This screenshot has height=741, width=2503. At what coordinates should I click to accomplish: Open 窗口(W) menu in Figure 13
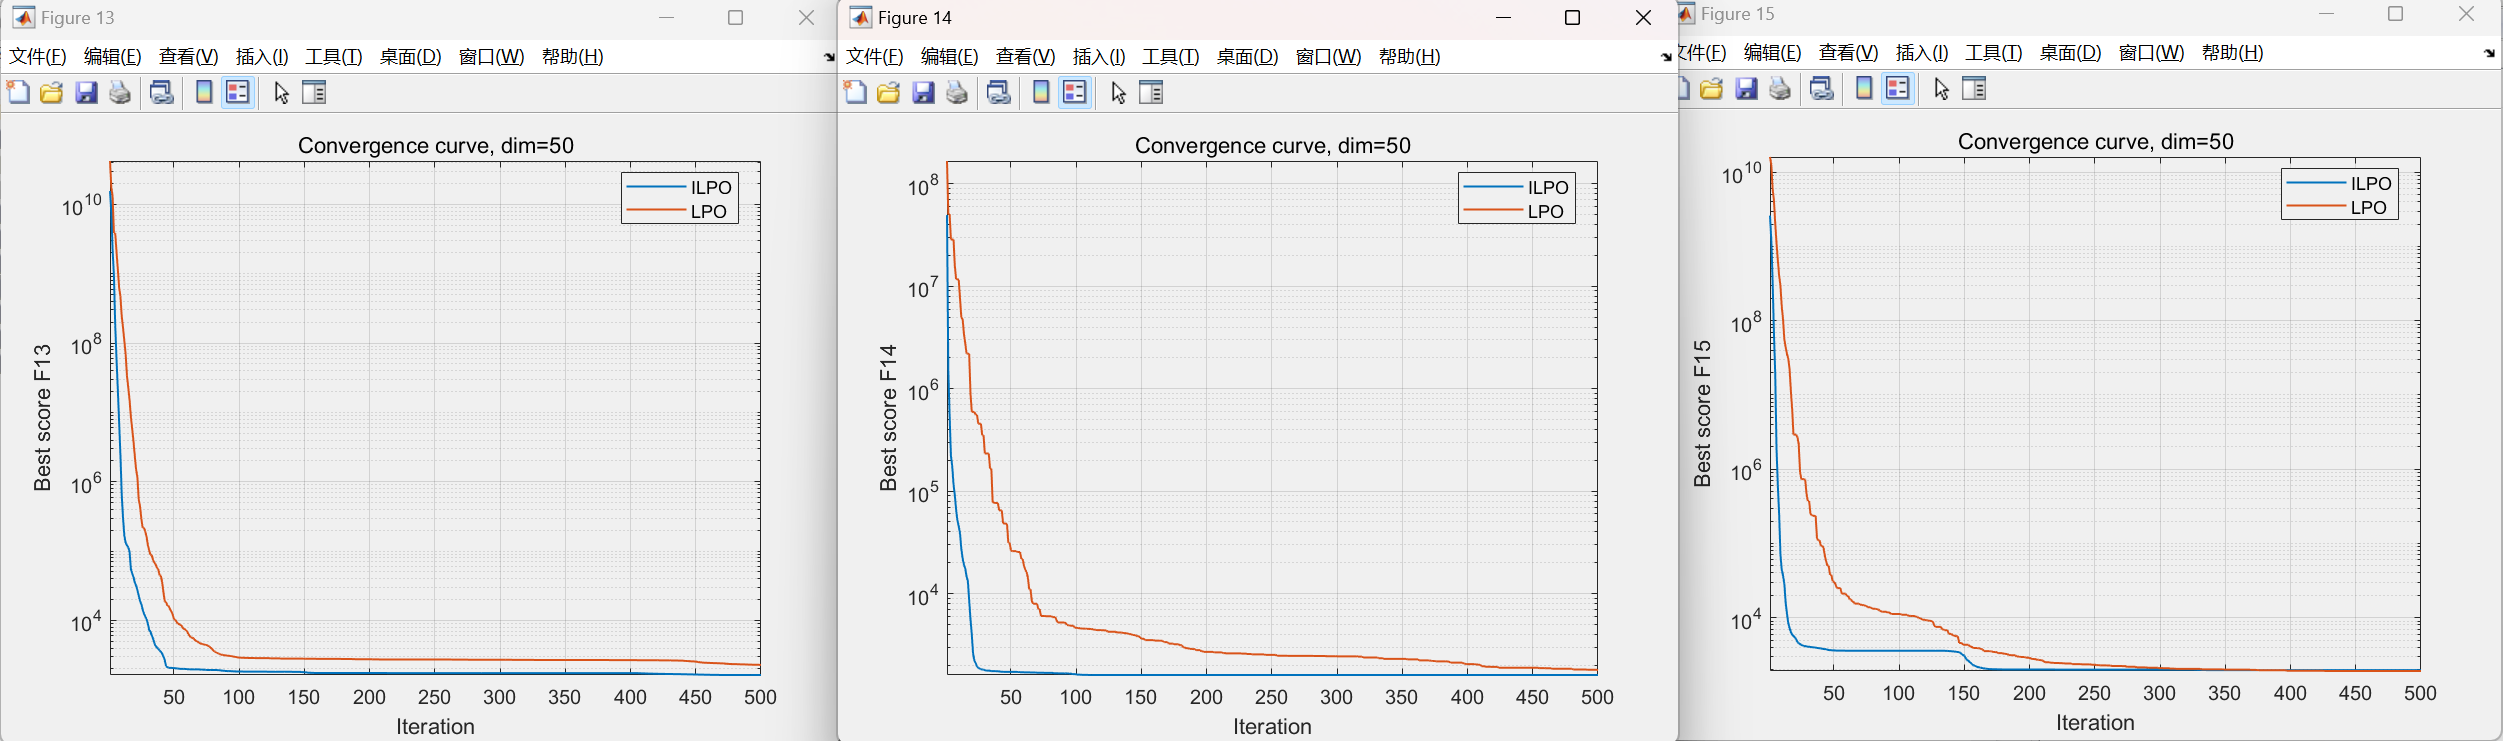[x=491, y=57]
